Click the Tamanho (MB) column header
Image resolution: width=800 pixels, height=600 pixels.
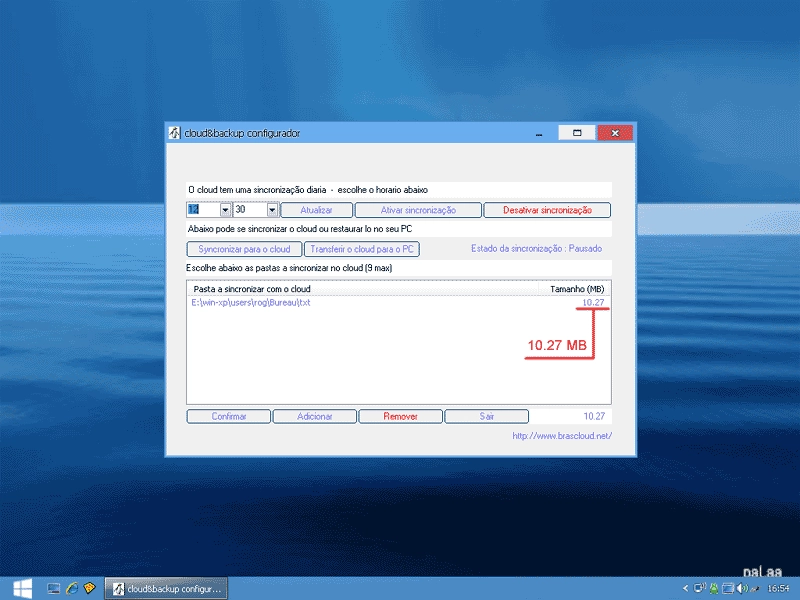tap(574, 289)
